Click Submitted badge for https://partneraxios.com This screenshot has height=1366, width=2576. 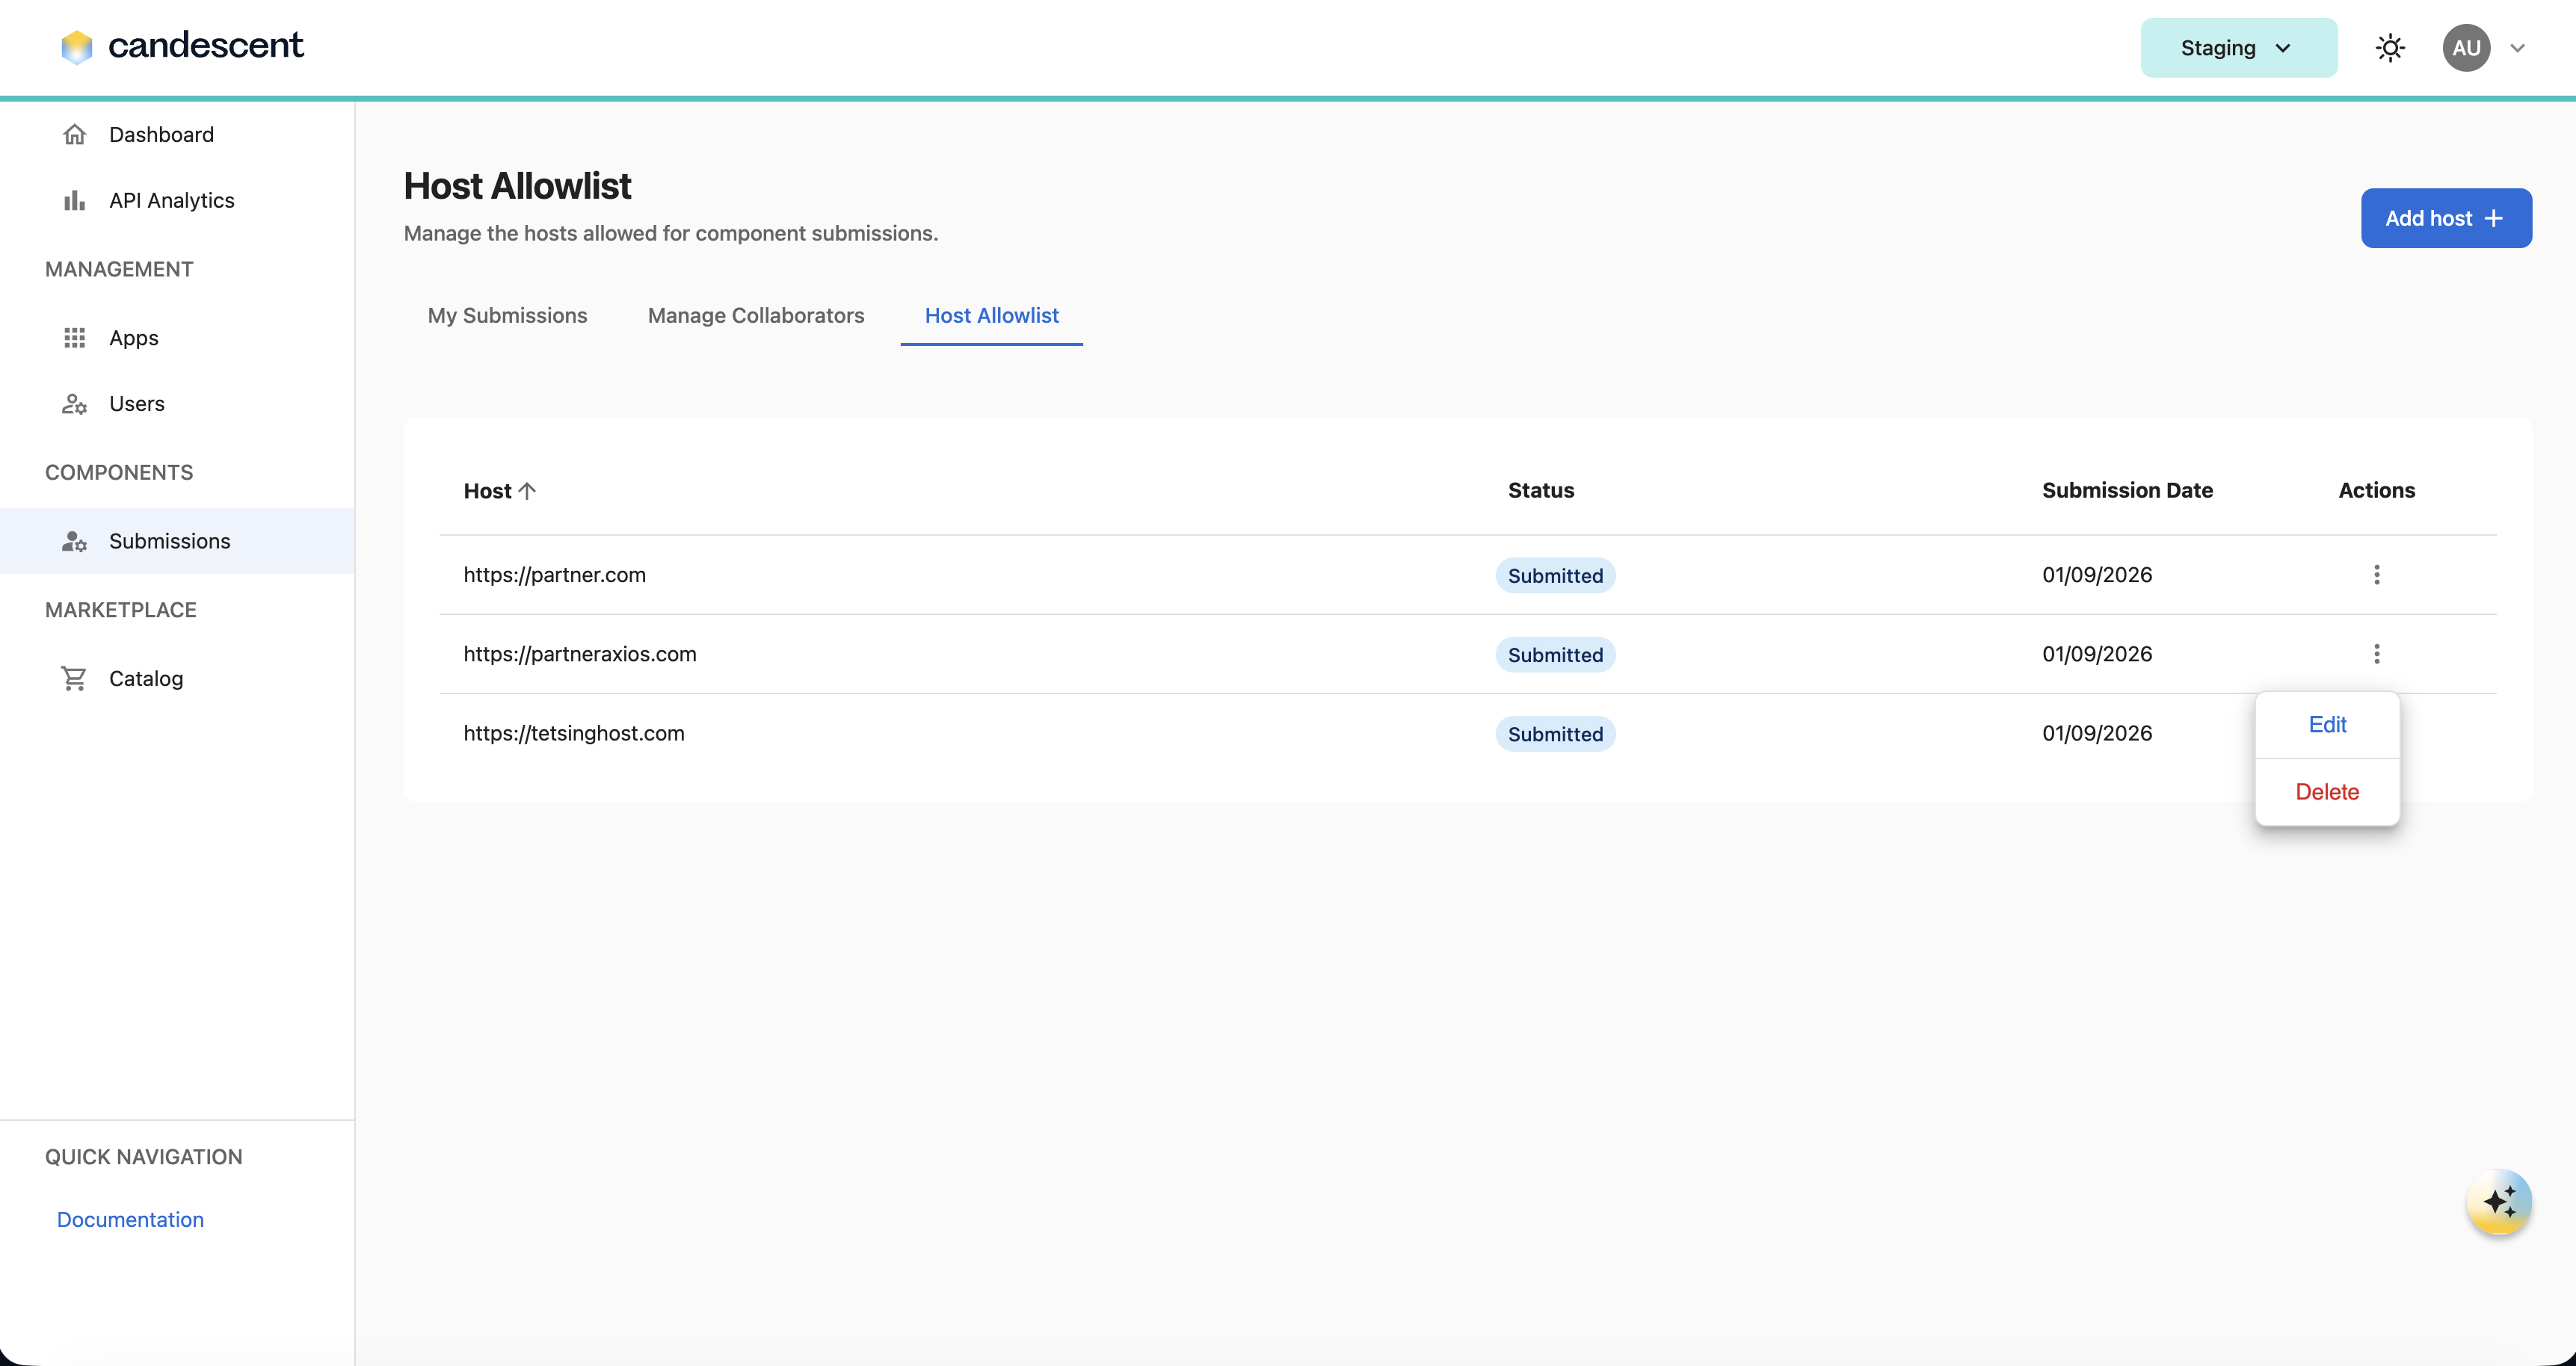coord(1555,655)
